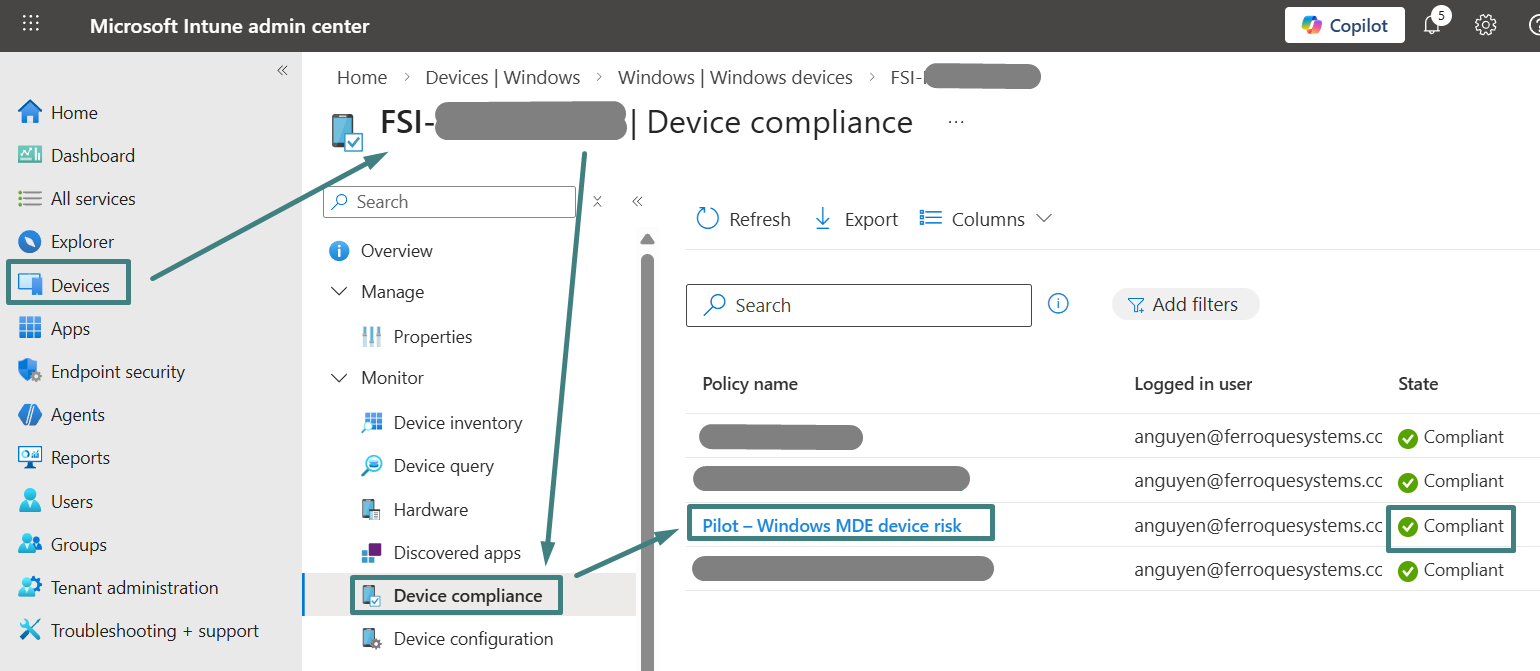Click the Copilot button
The height and width of the screenshot is (671, 1540).
[1344, 25]
